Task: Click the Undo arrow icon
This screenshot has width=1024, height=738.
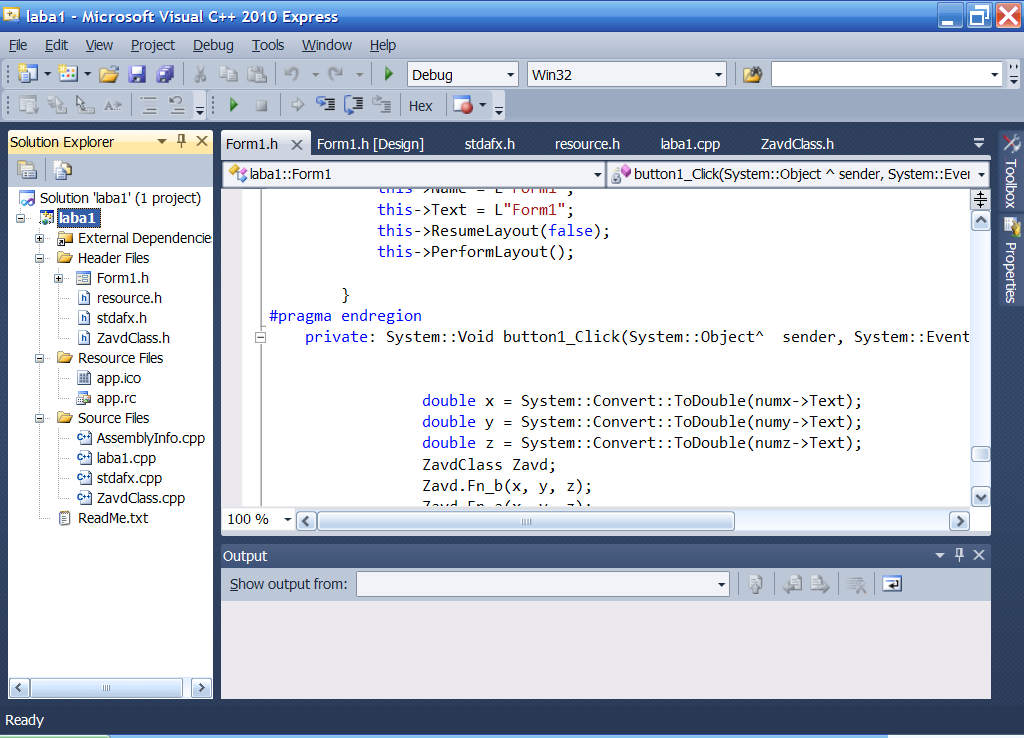Action: click(292, 74)
